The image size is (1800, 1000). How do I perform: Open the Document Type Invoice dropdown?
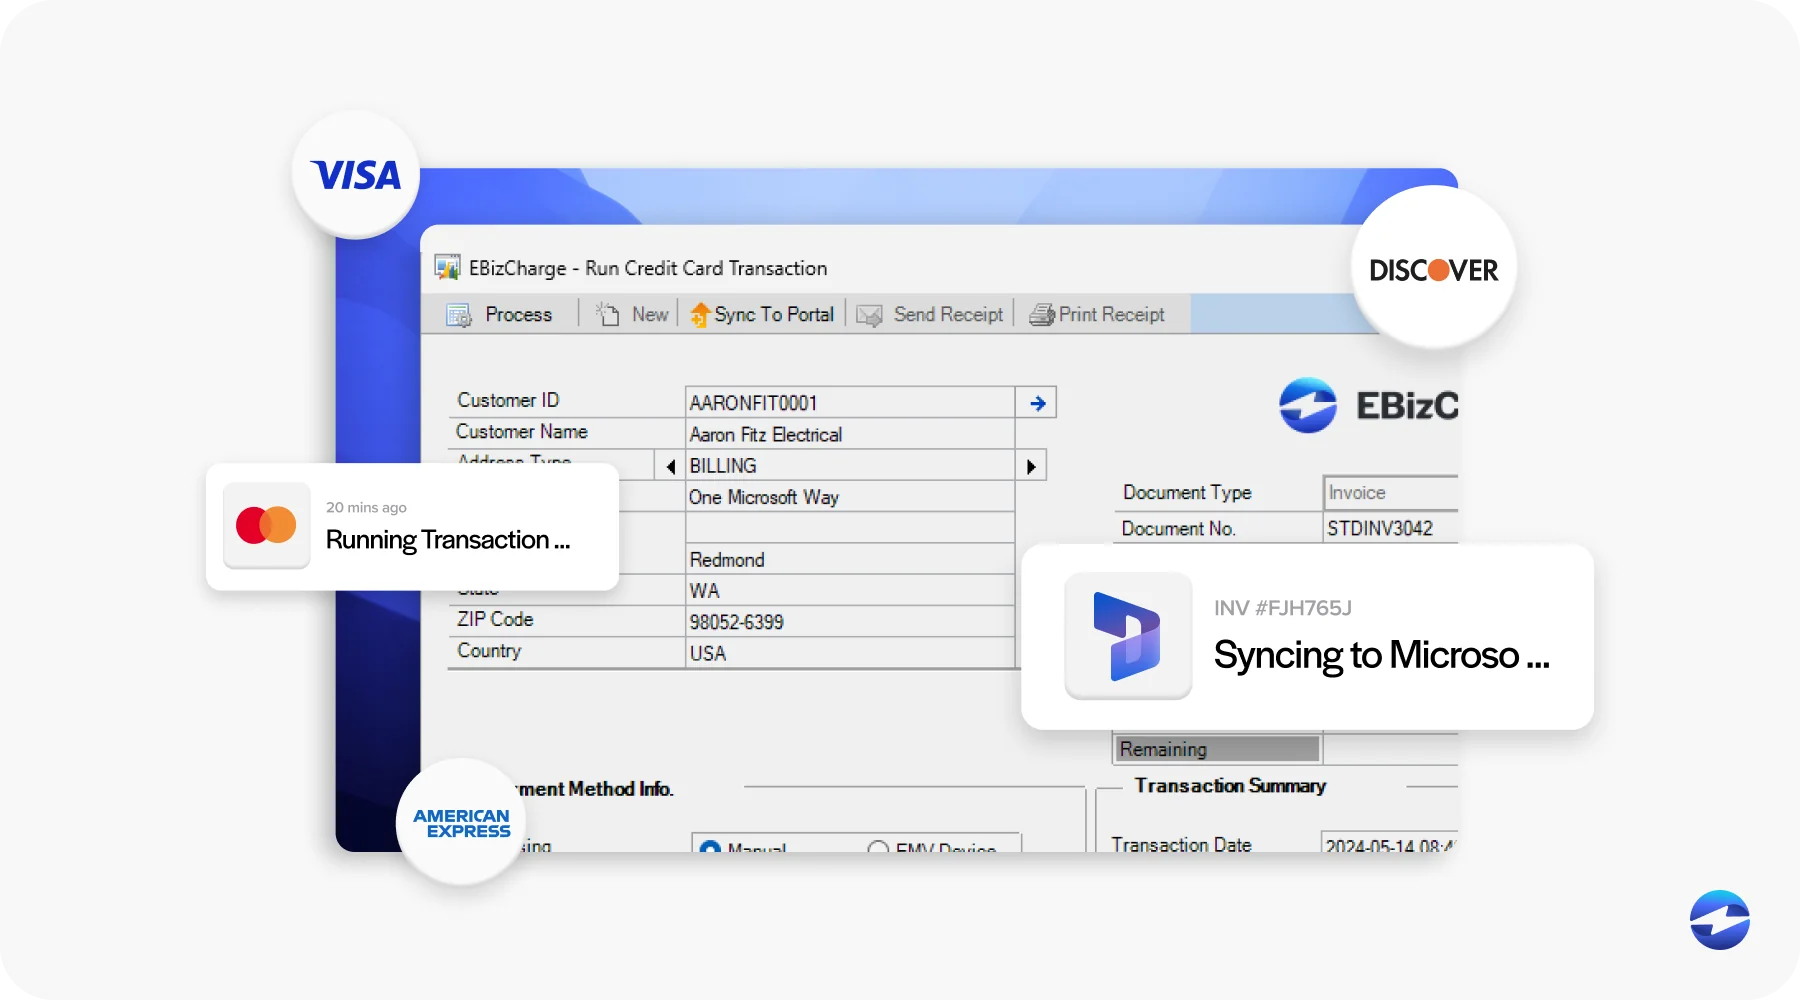(x=1391, y=493)
